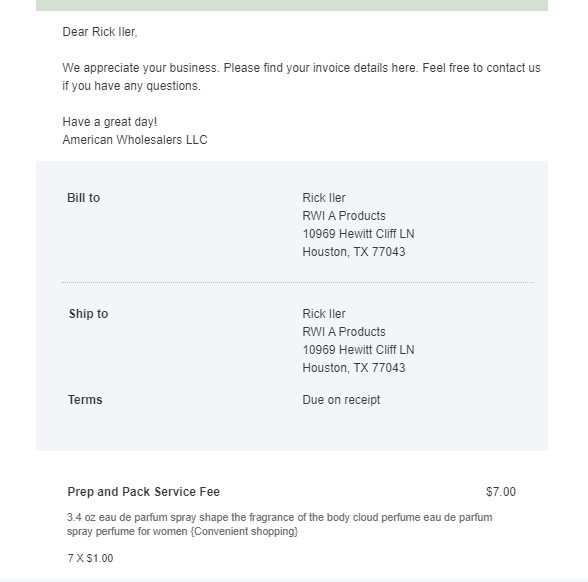Click shipping street 10969 Hewitt Cliff LN
Screen dimensions: 588x582
click(358, 350)
